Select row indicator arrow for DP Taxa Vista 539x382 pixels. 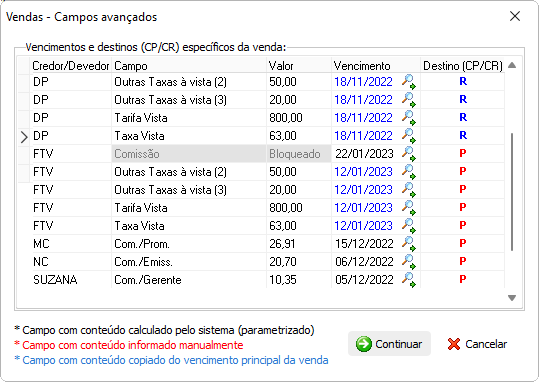pos(24,137)
